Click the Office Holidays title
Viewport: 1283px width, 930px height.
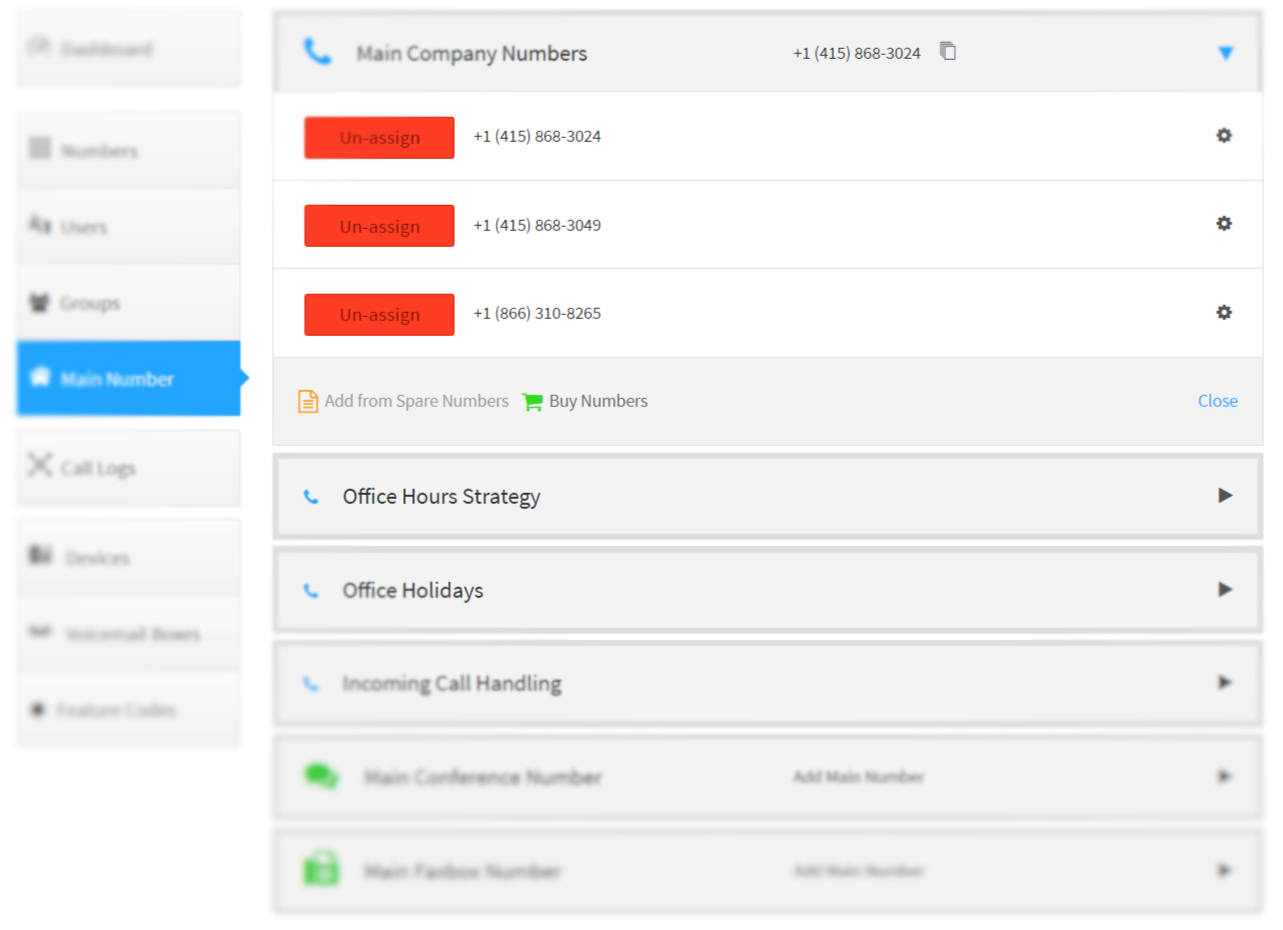point(412,590)
